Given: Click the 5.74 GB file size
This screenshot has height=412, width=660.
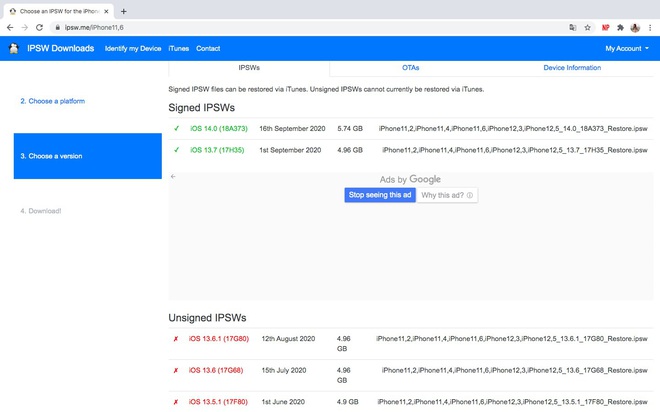Looking at the screenshot, I should click(350, 128).
